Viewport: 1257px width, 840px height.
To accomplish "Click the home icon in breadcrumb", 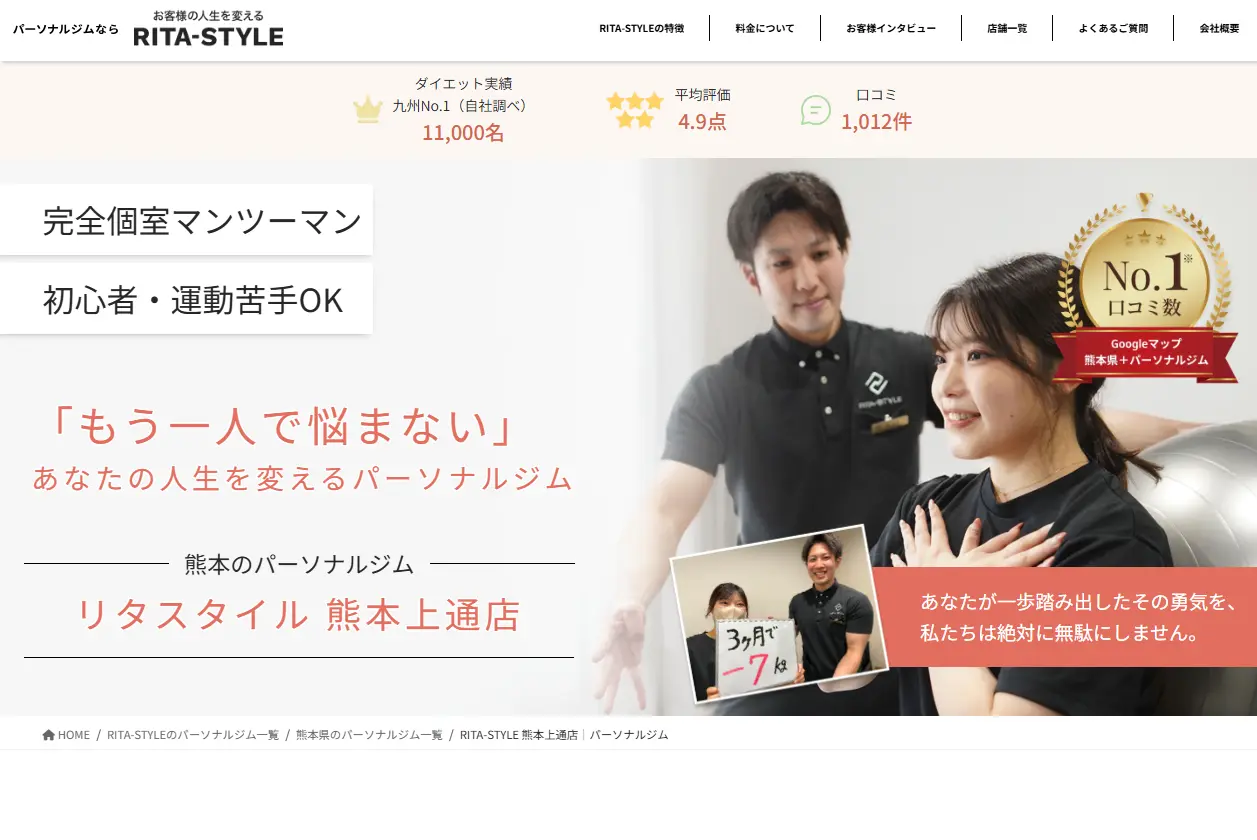I will pyautogui.click(x=48, y=735).
